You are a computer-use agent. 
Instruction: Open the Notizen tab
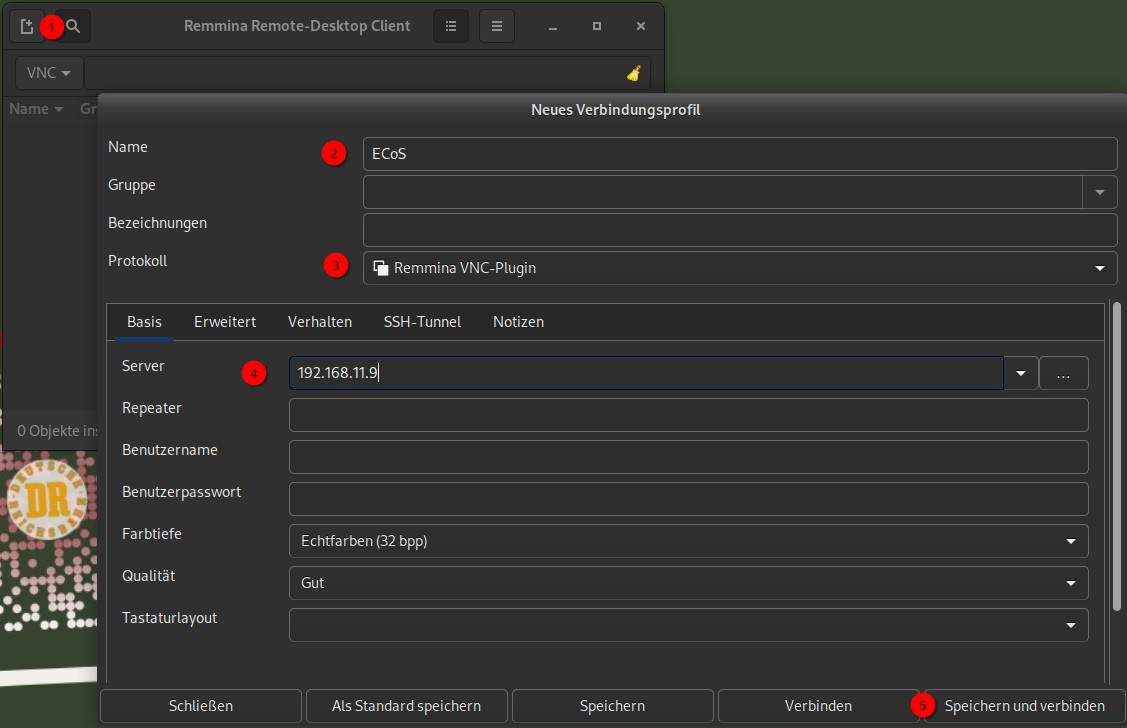pos(518,322)
